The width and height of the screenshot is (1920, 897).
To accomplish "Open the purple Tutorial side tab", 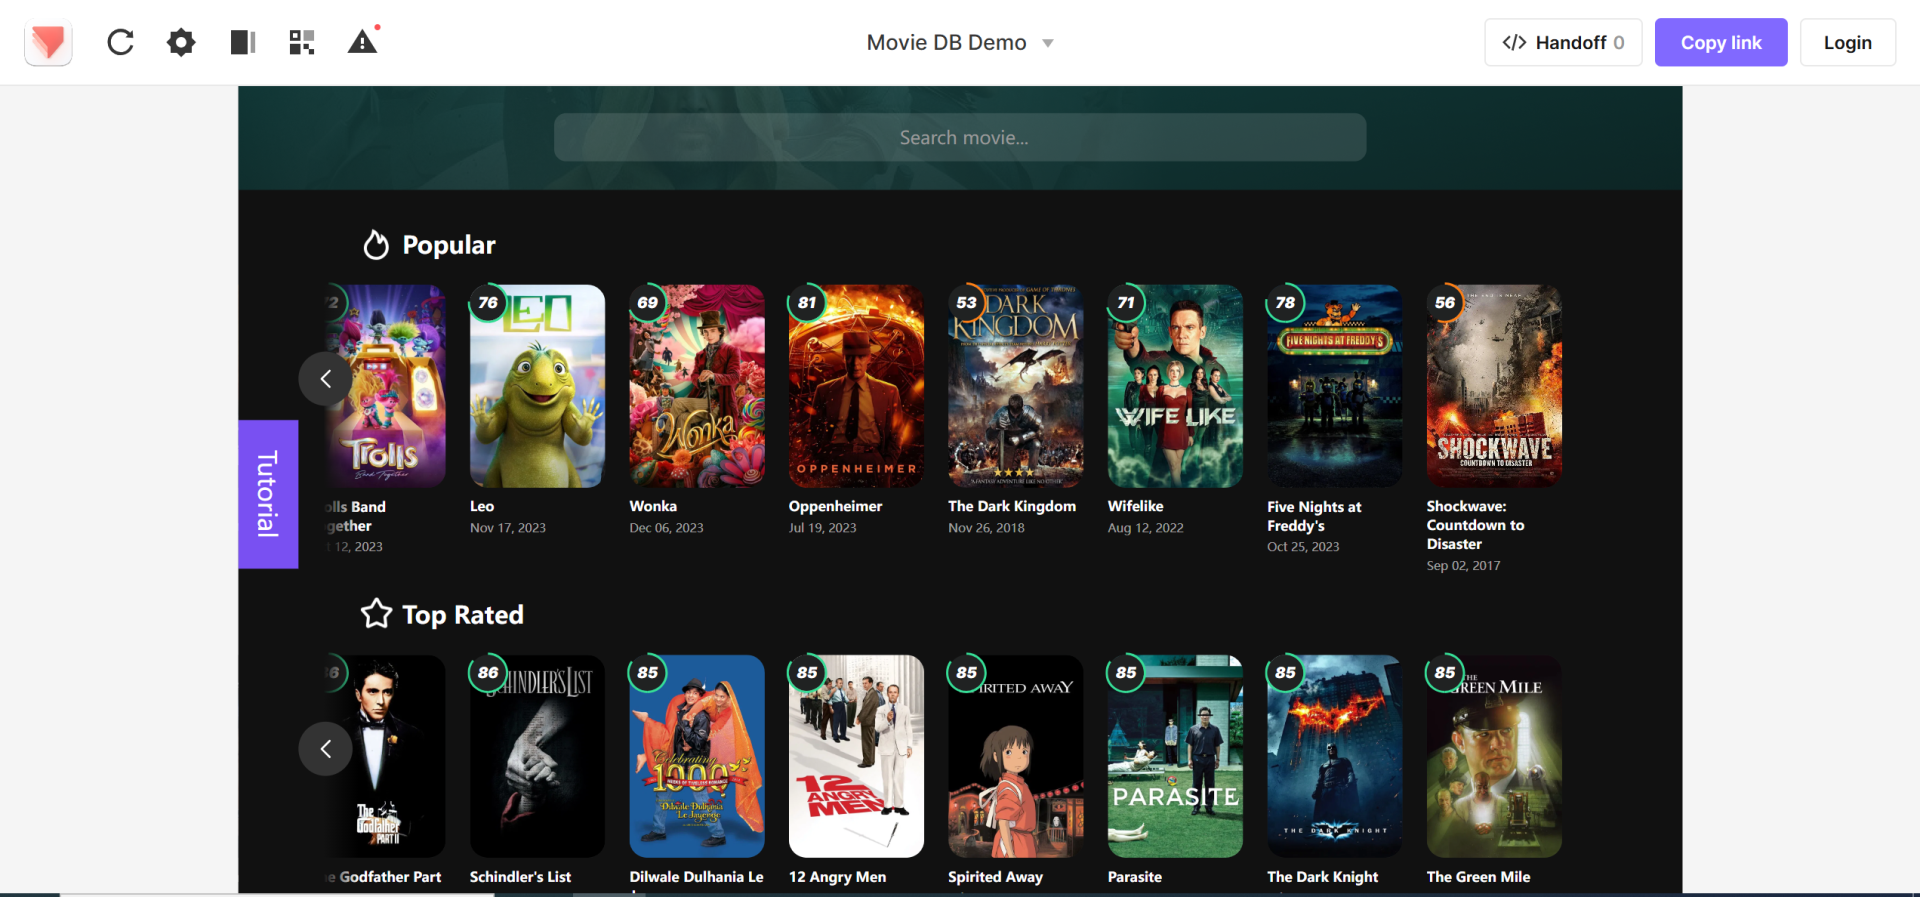I will (x=268, y=494).
